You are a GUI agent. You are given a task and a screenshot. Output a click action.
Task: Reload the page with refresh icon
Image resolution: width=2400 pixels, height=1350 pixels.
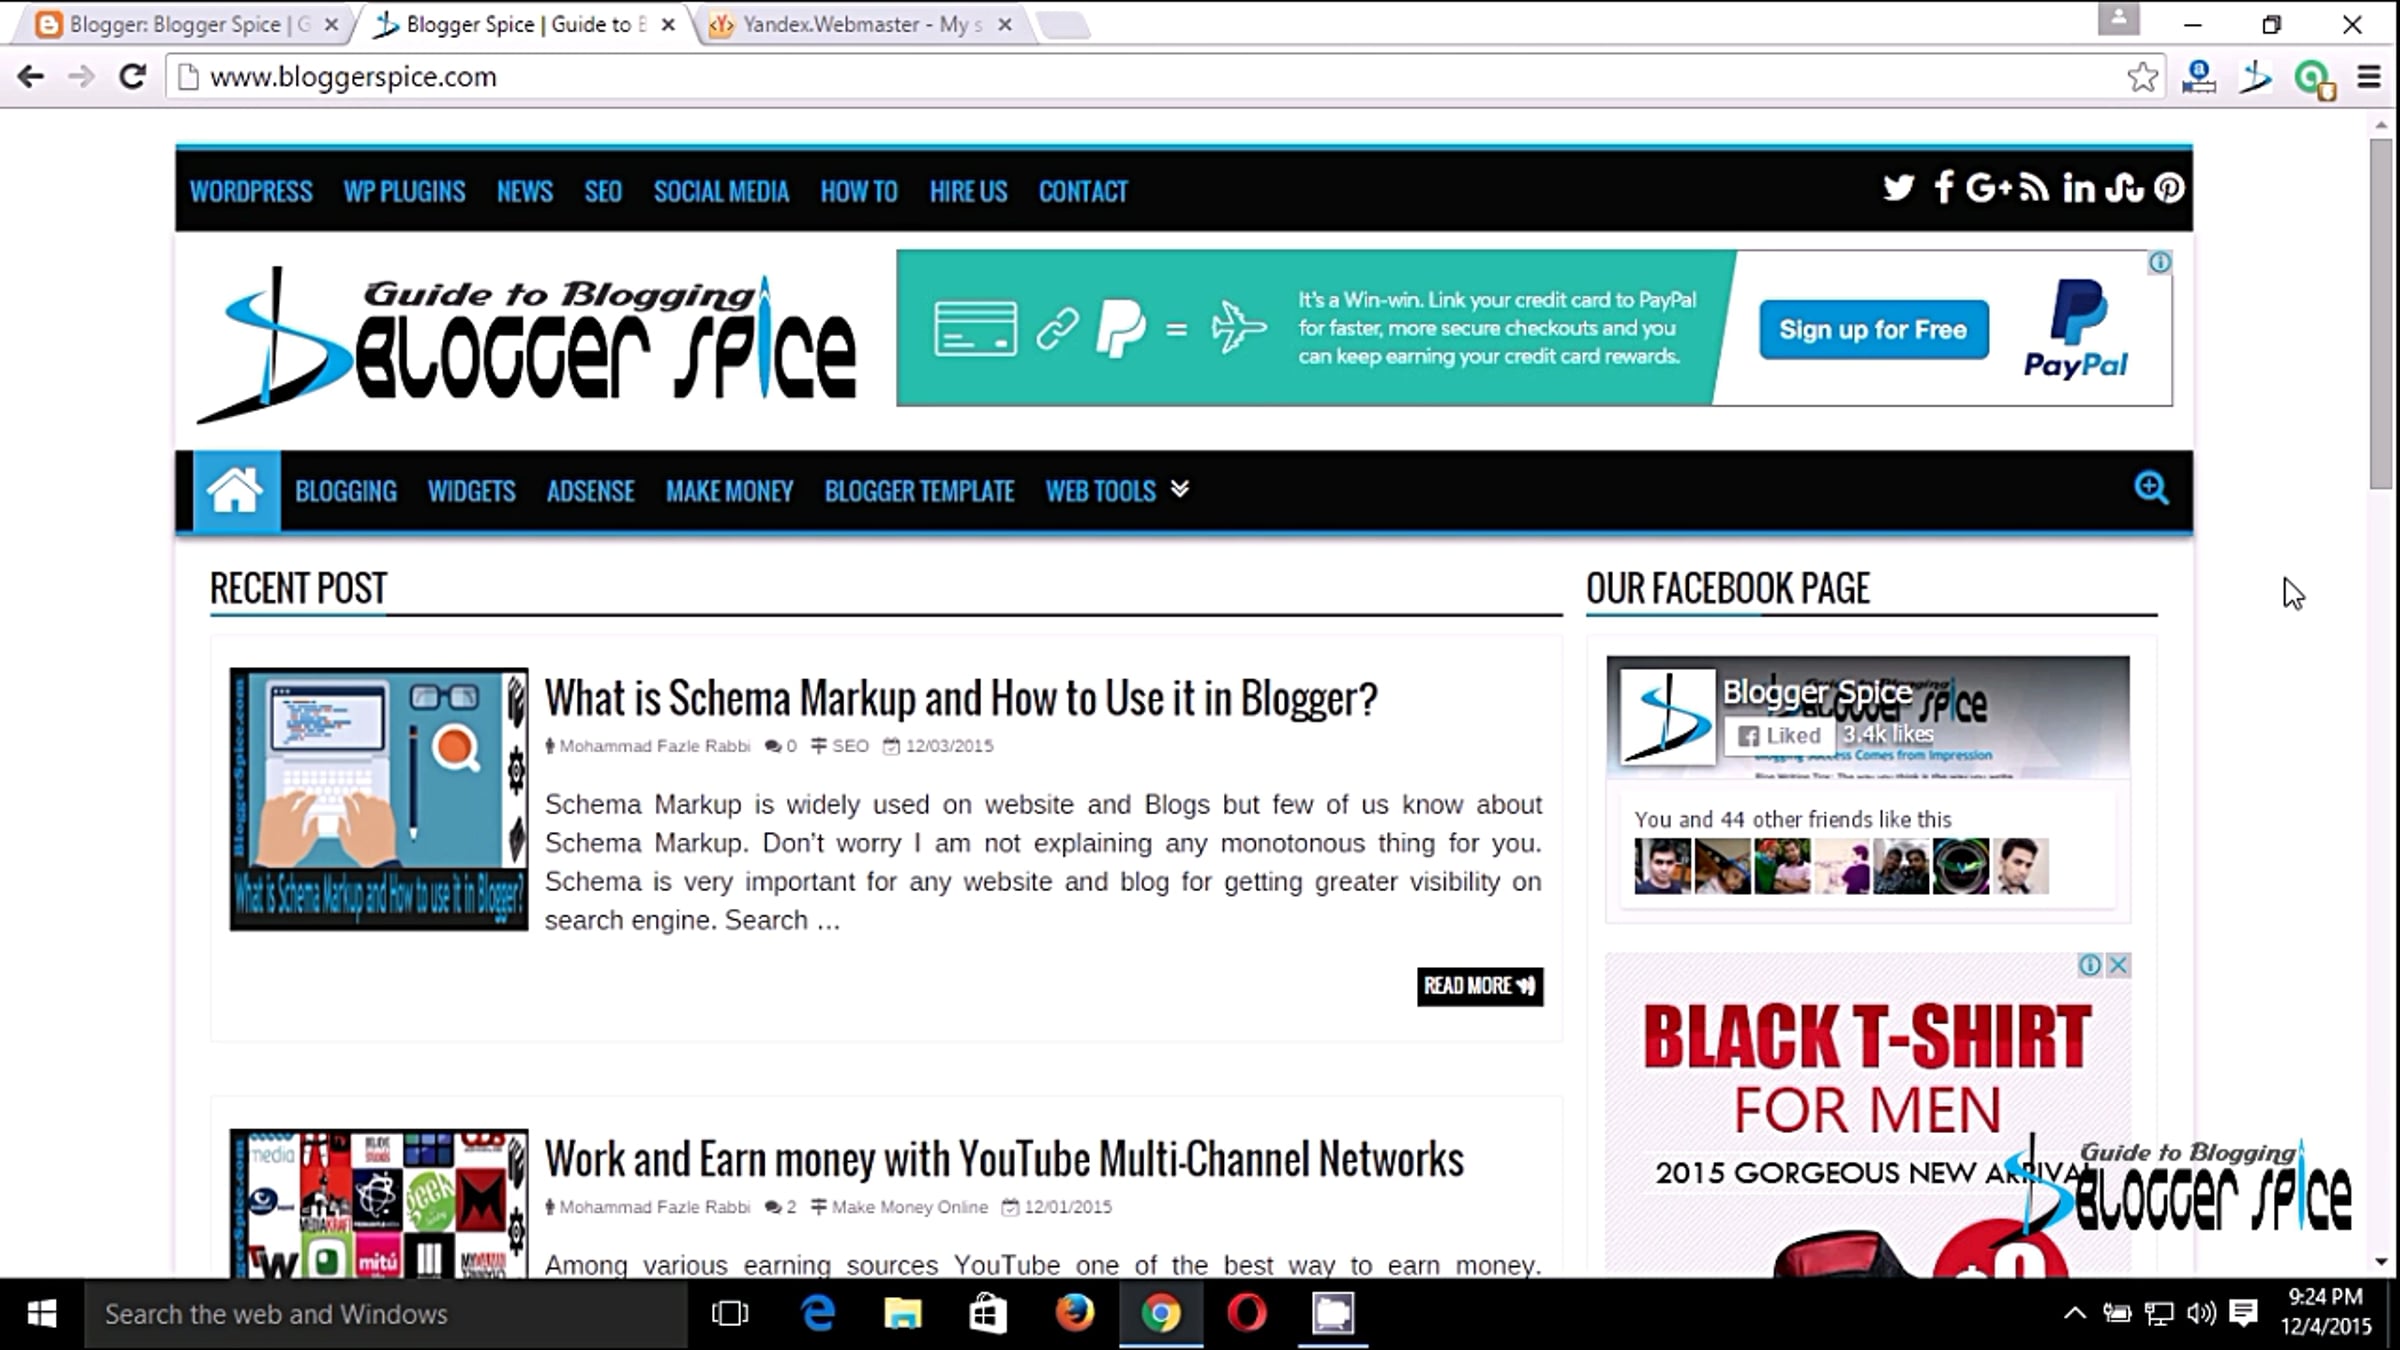pyautogui.click(x=132, y=77)
